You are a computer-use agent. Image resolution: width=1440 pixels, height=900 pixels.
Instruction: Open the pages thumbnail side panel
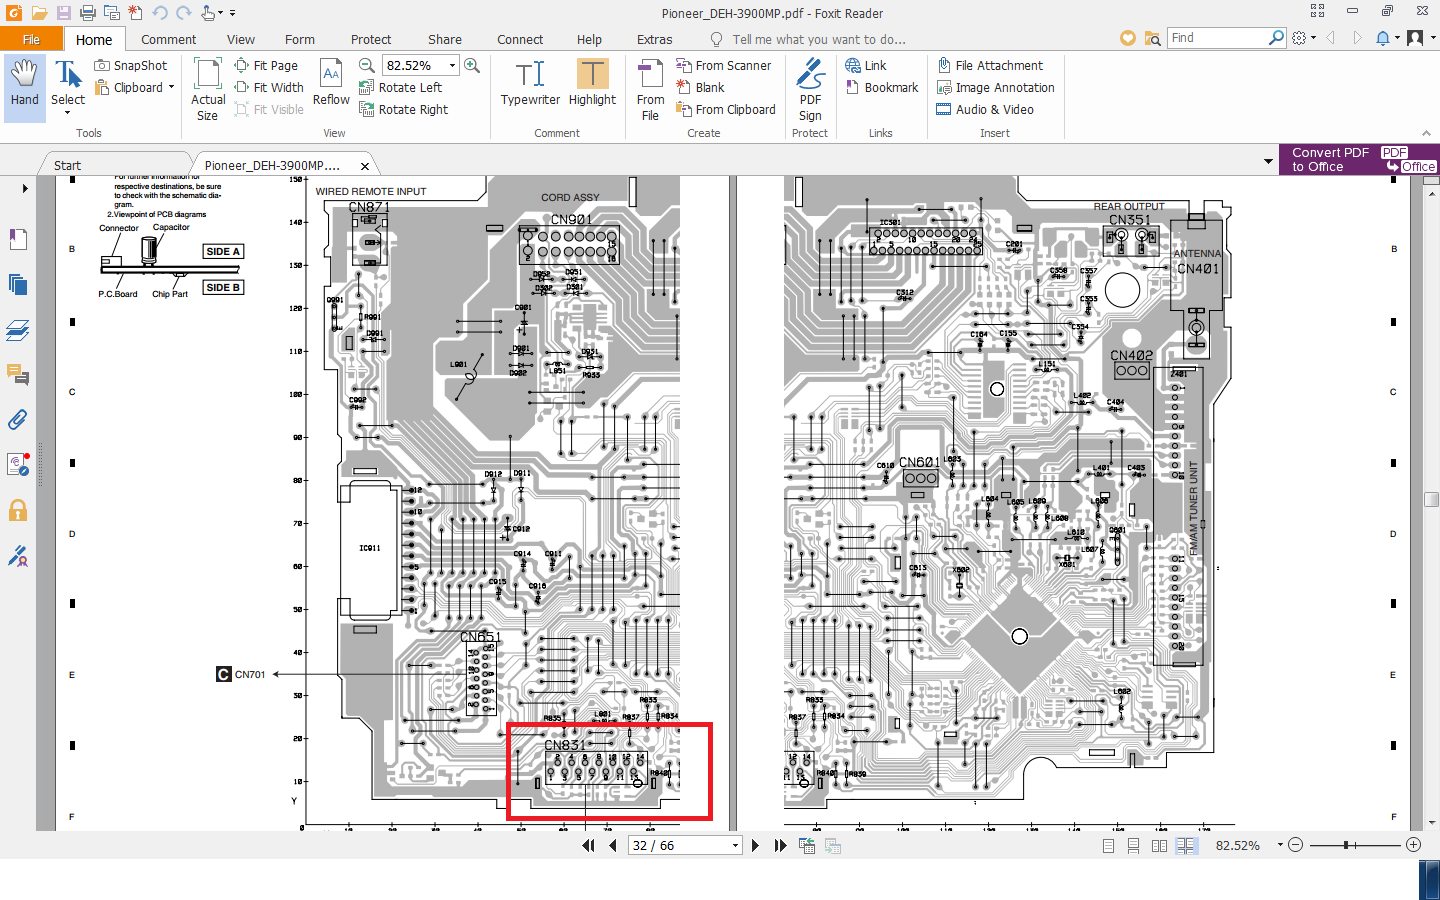[18, 284]
